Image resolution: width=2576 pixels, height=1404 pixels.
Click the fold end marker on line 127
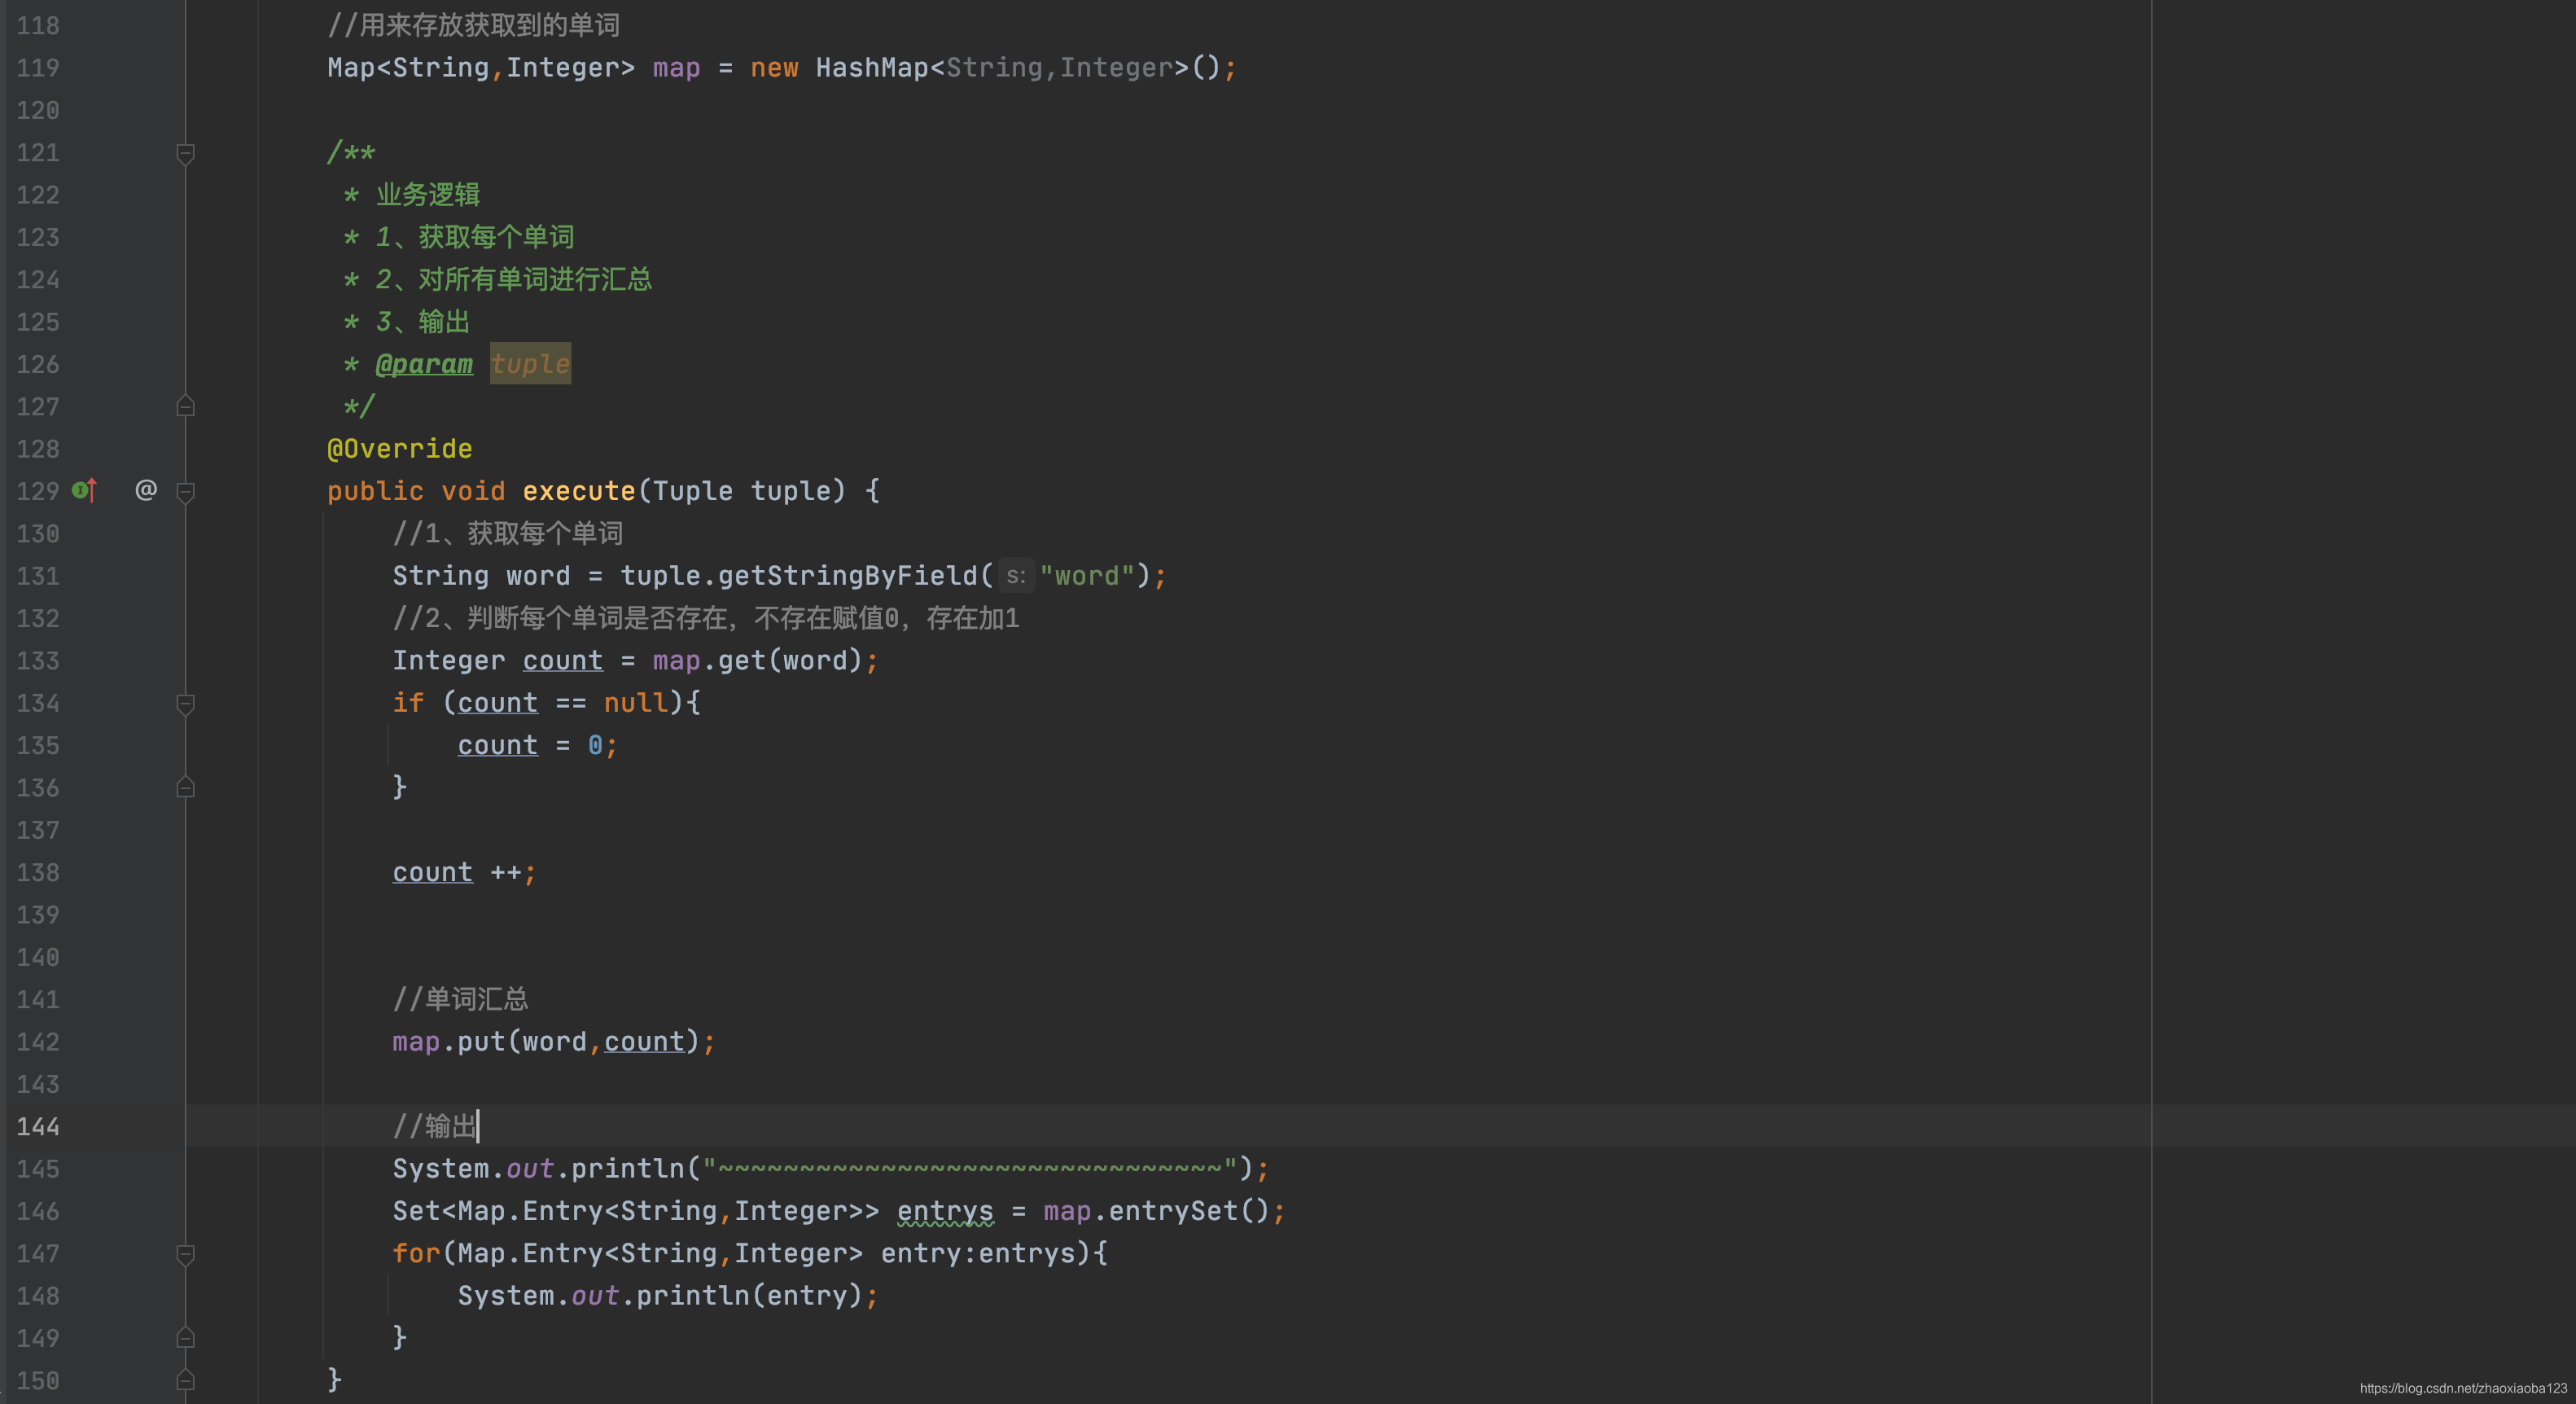(185, 406)
